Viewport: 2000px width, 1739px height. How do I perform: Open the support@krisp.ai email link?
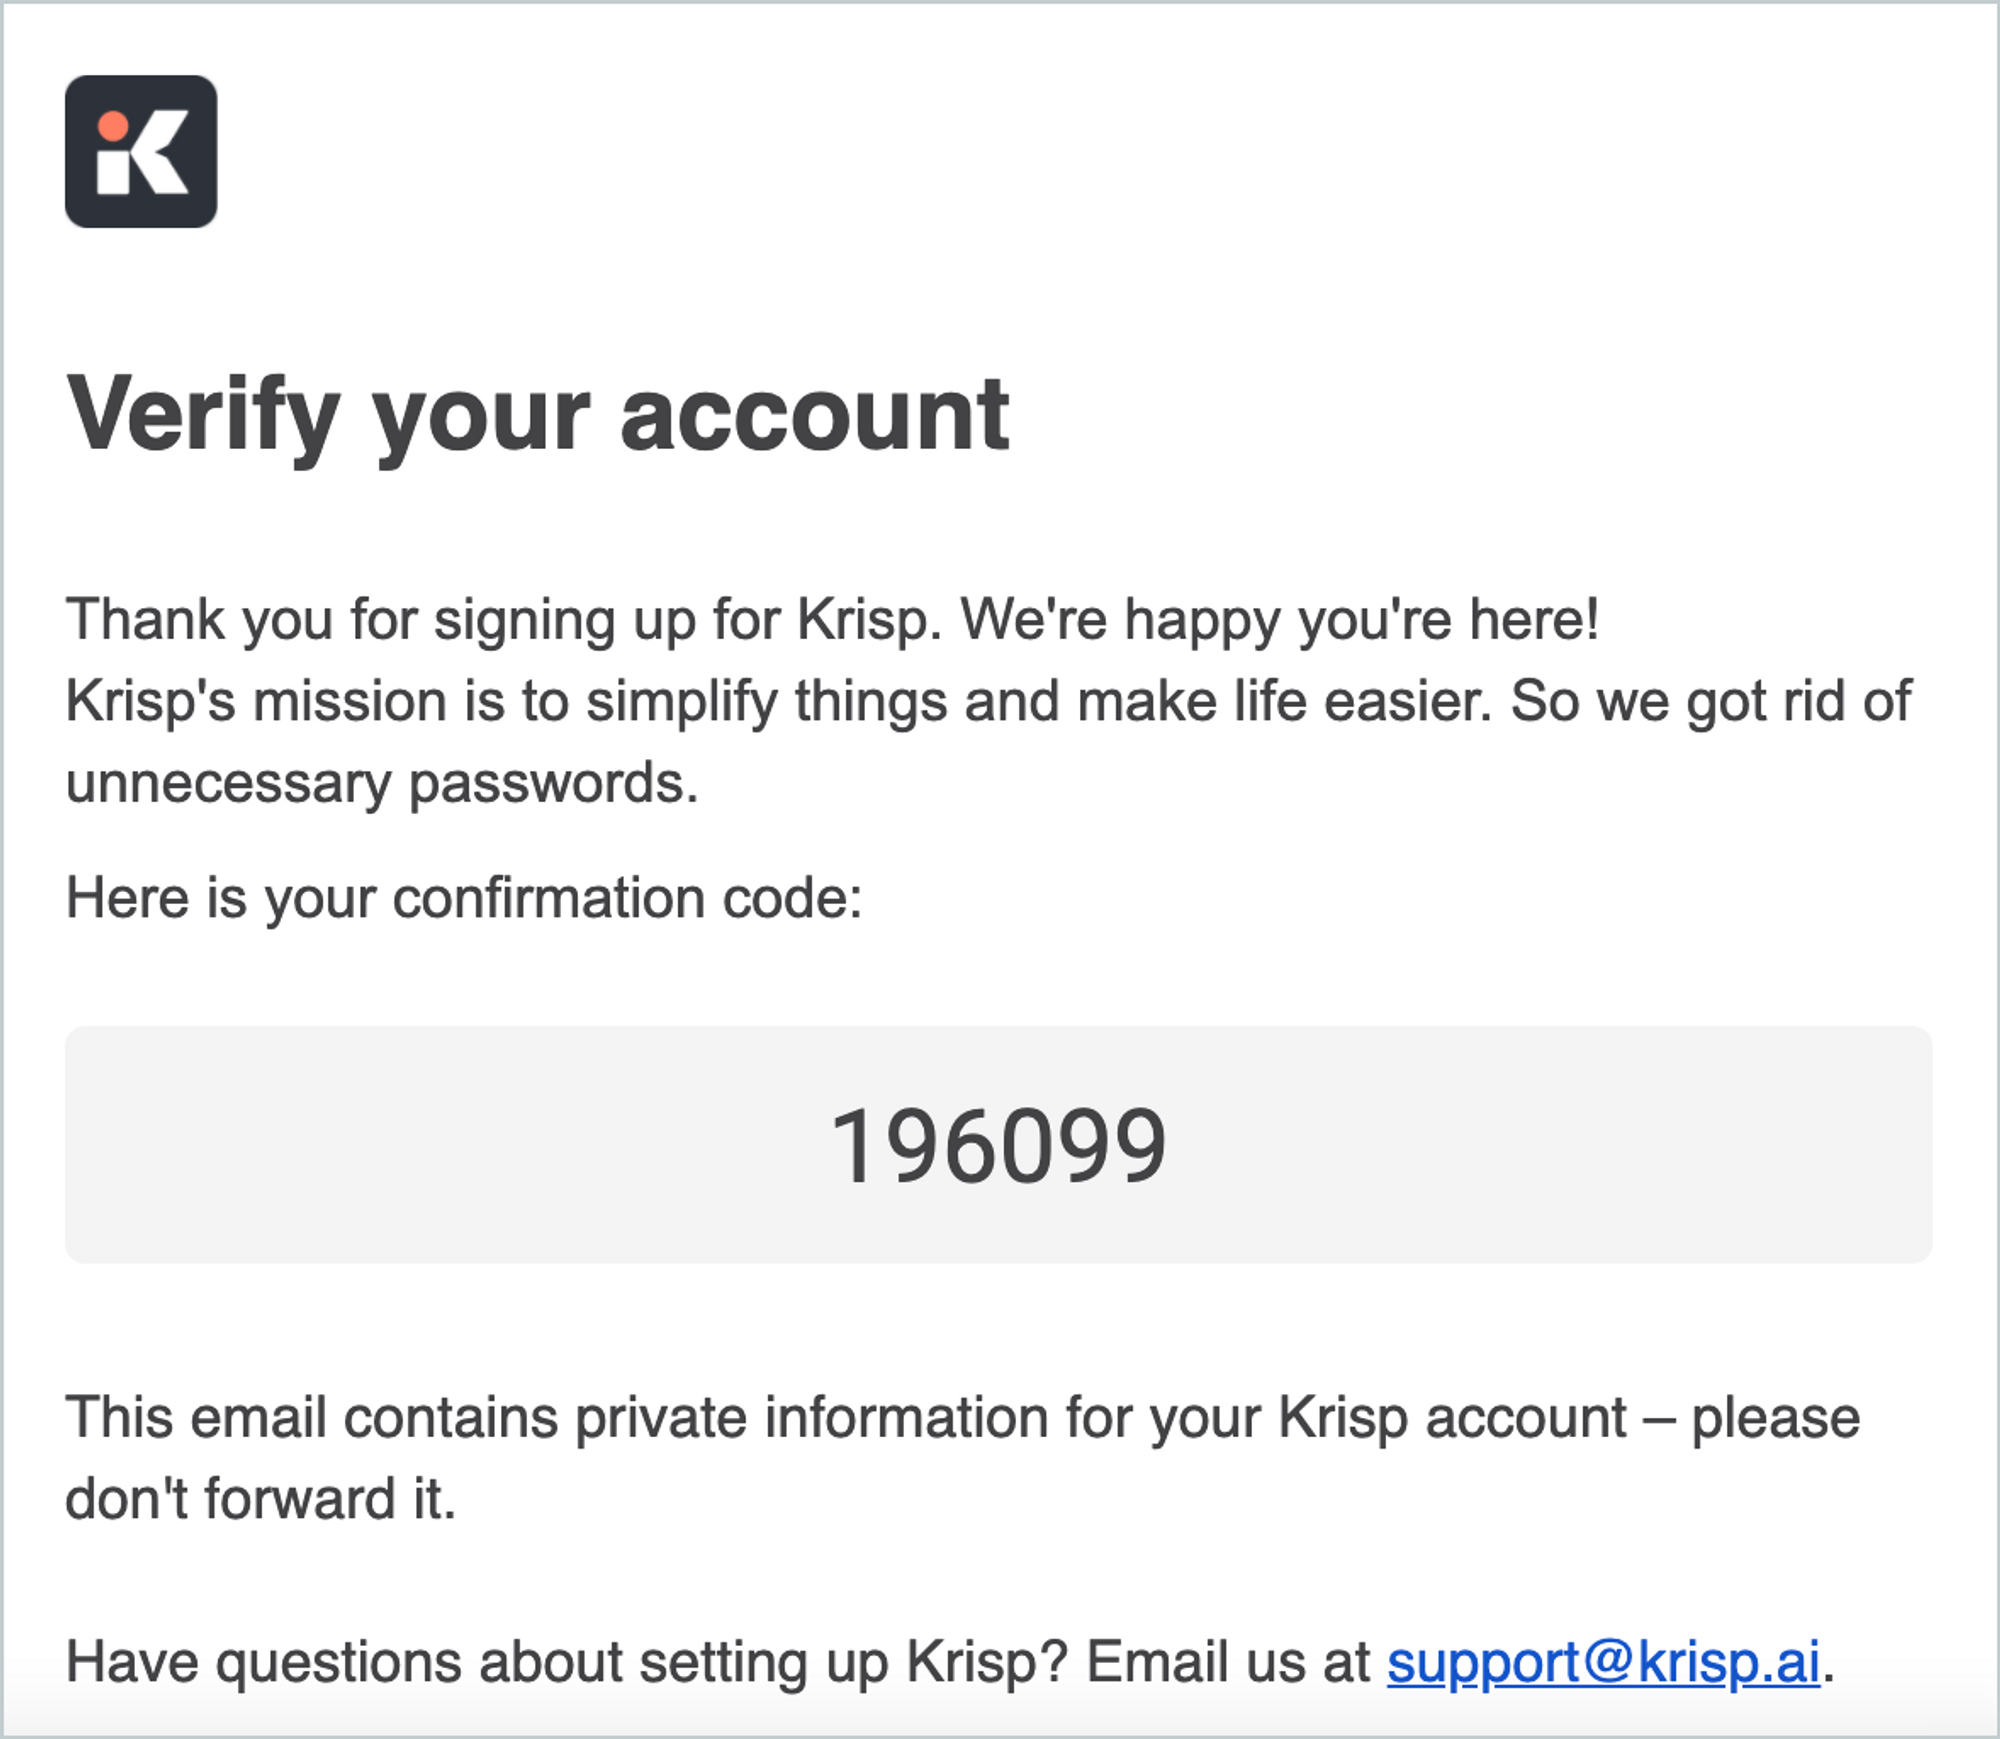[1603, 1662]
